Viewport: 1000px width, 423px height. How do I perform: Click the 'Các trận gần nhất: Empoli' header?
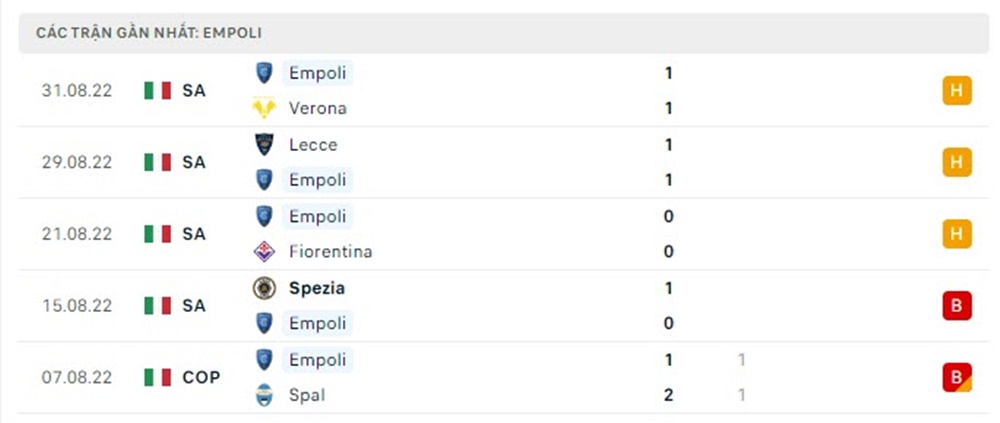point(149,33)
